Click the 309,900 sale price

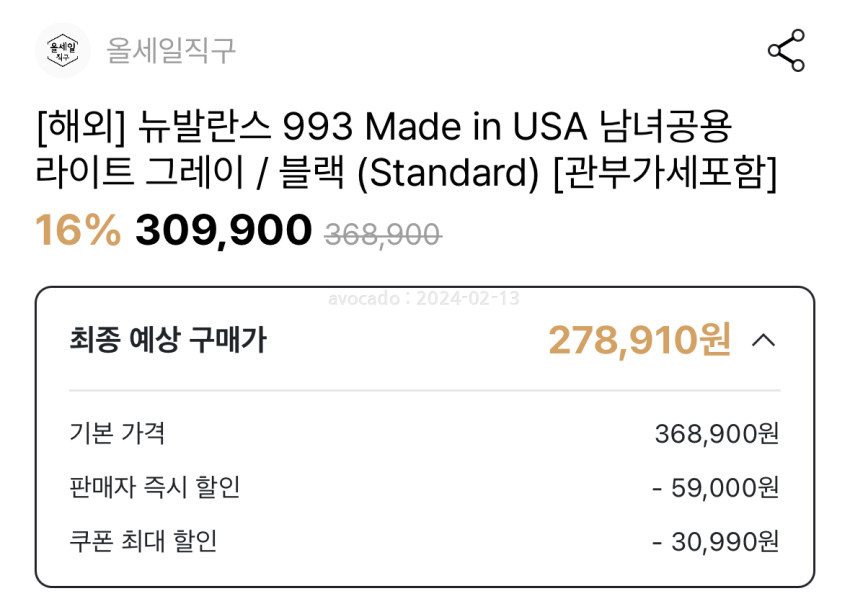223,231
